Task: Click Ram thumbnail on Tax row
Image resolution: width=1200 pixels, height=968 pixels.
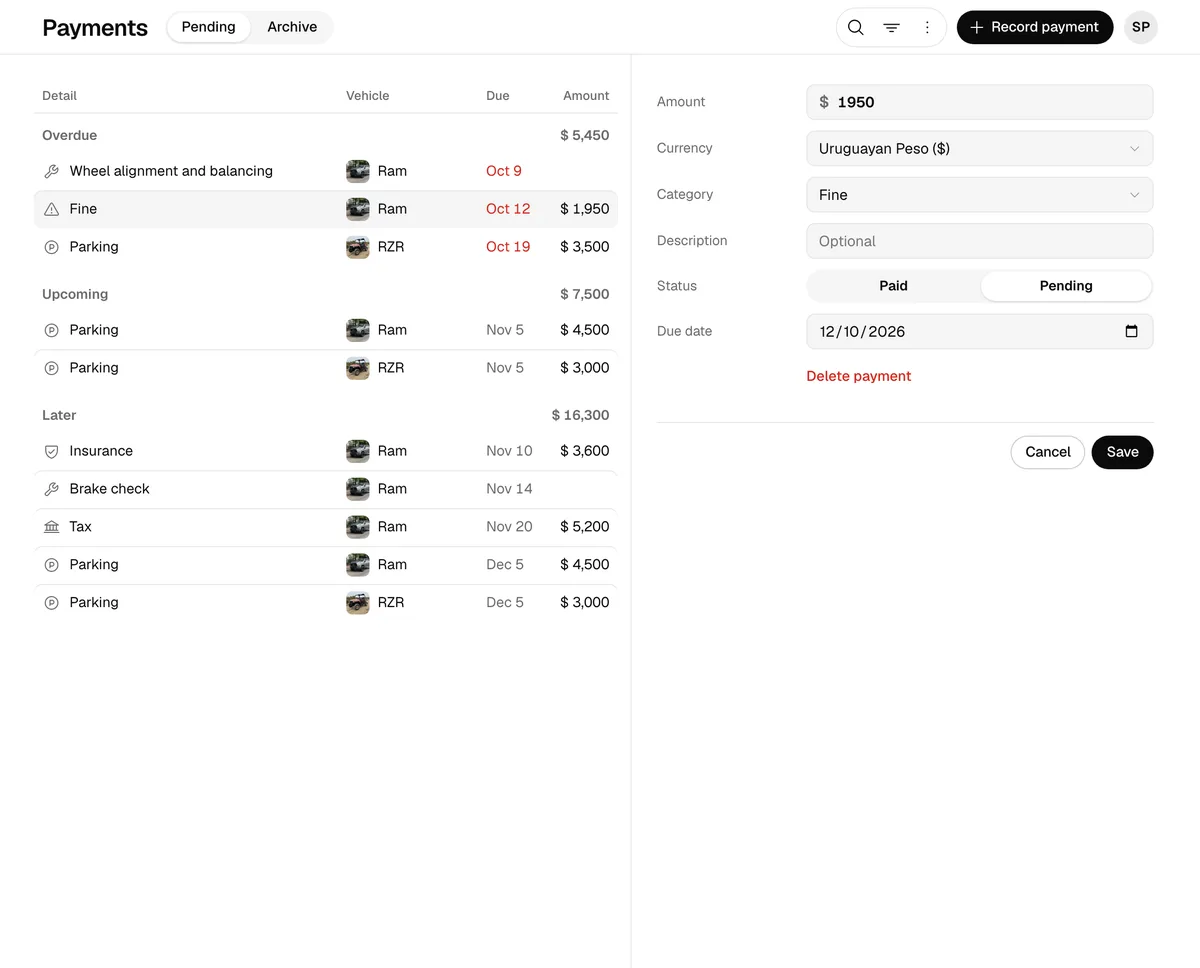Action: point(358,527)
